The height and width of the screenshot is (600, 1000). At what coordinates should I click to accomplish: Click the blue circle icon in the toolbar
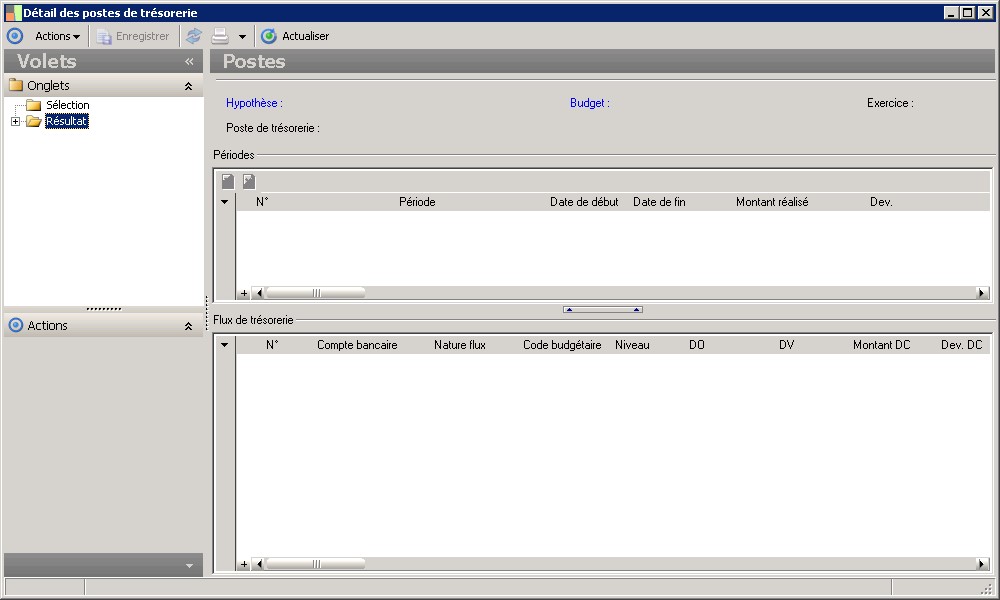pyautogui.click(x=15, y=36)
